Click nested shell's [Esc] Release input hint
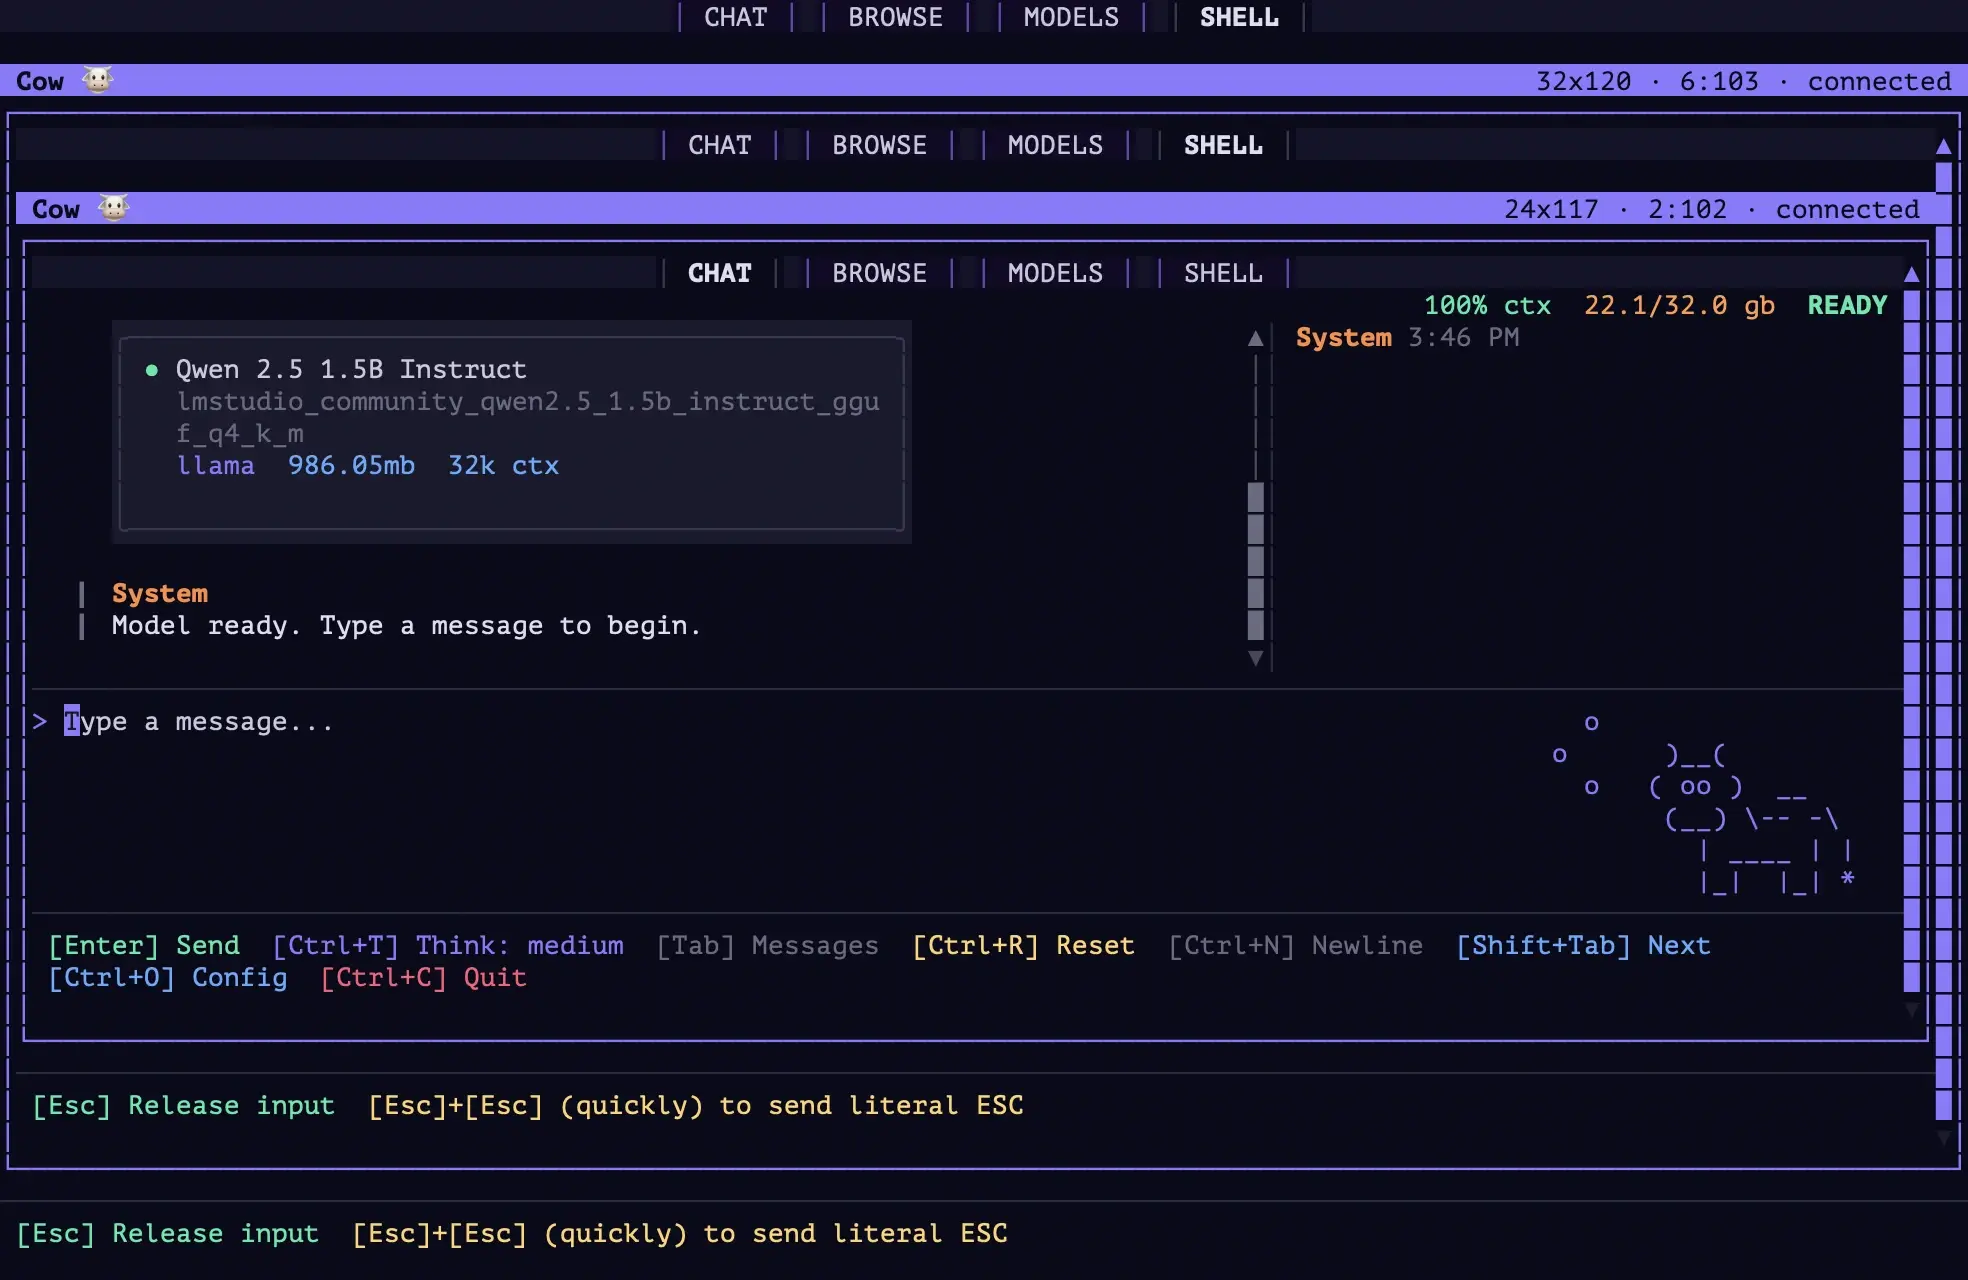Viewport: 1968px width, 1280px height. pyautogui.click(x=183, y=1105)
